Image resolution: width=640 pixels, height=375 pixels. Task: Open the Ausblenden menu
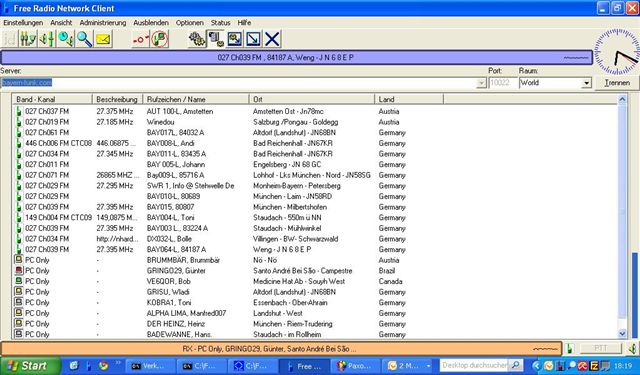tap(151, 23)
